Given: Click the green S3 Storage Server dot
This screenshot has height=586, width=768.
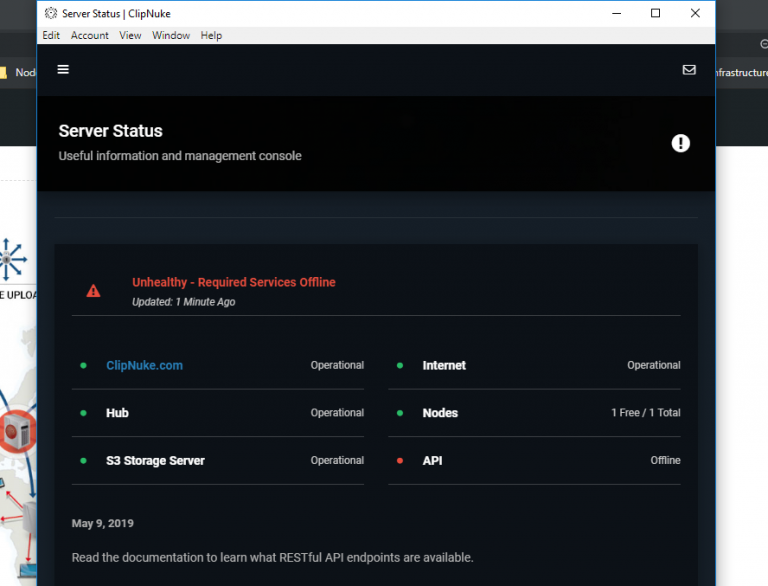Looking at the screenshot, I should click(84, 461).
